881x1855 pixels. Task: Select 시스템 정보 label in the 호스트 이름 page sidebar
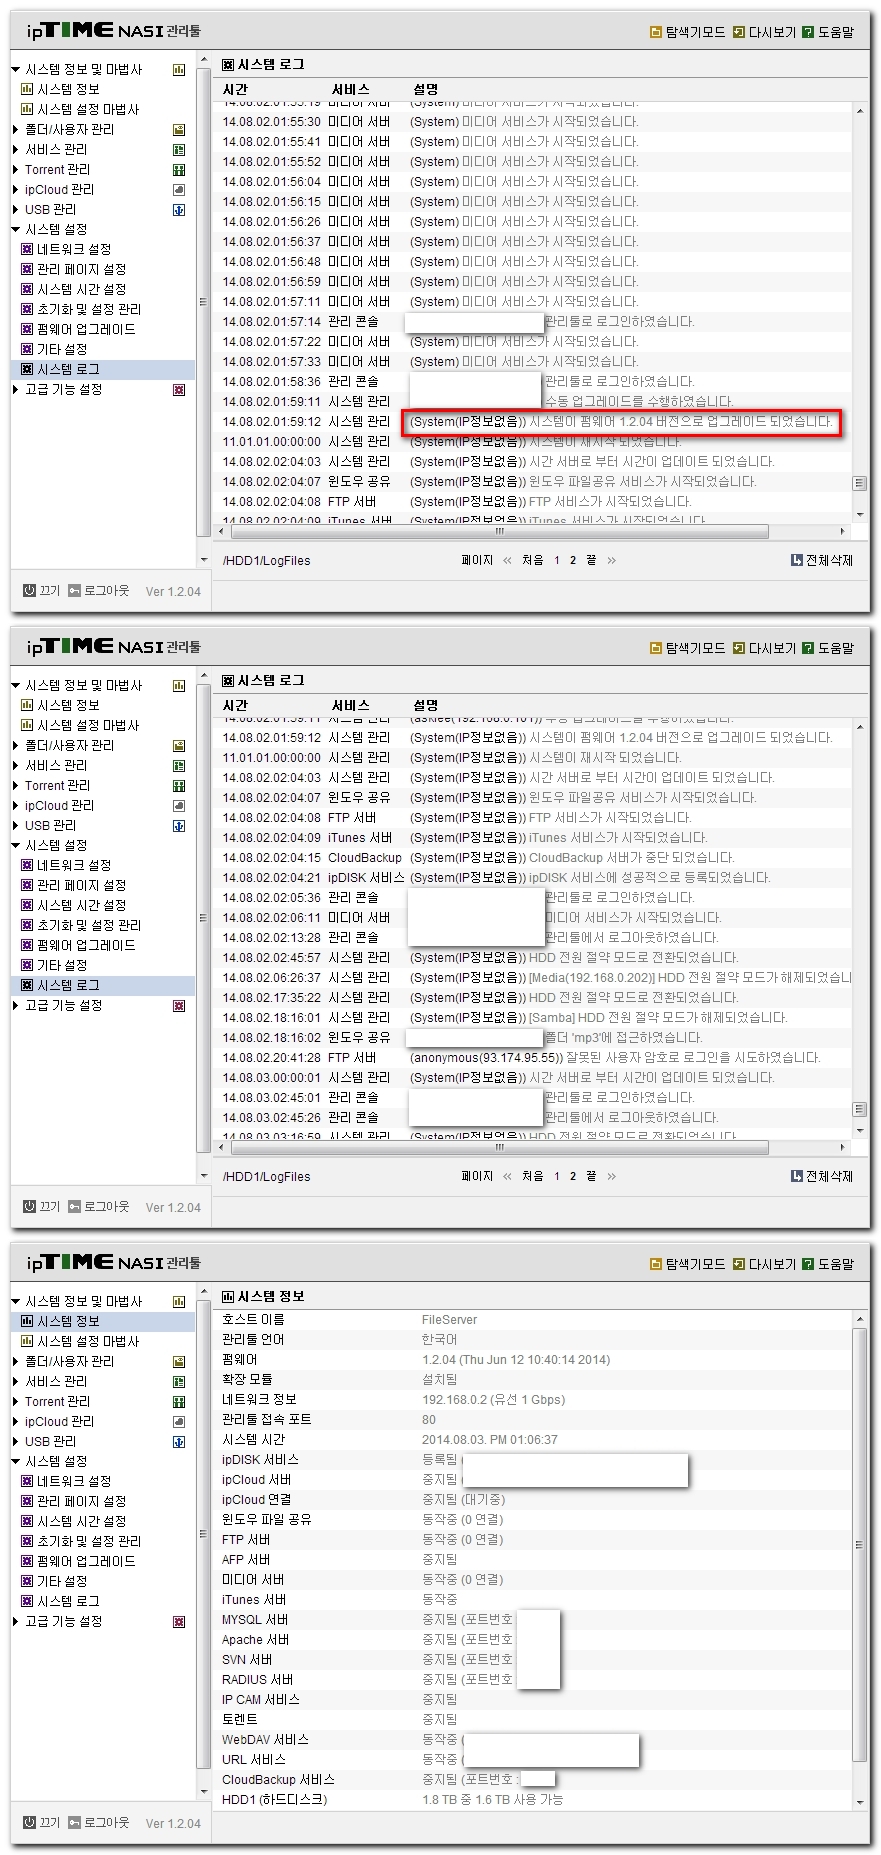point(68,1321)
